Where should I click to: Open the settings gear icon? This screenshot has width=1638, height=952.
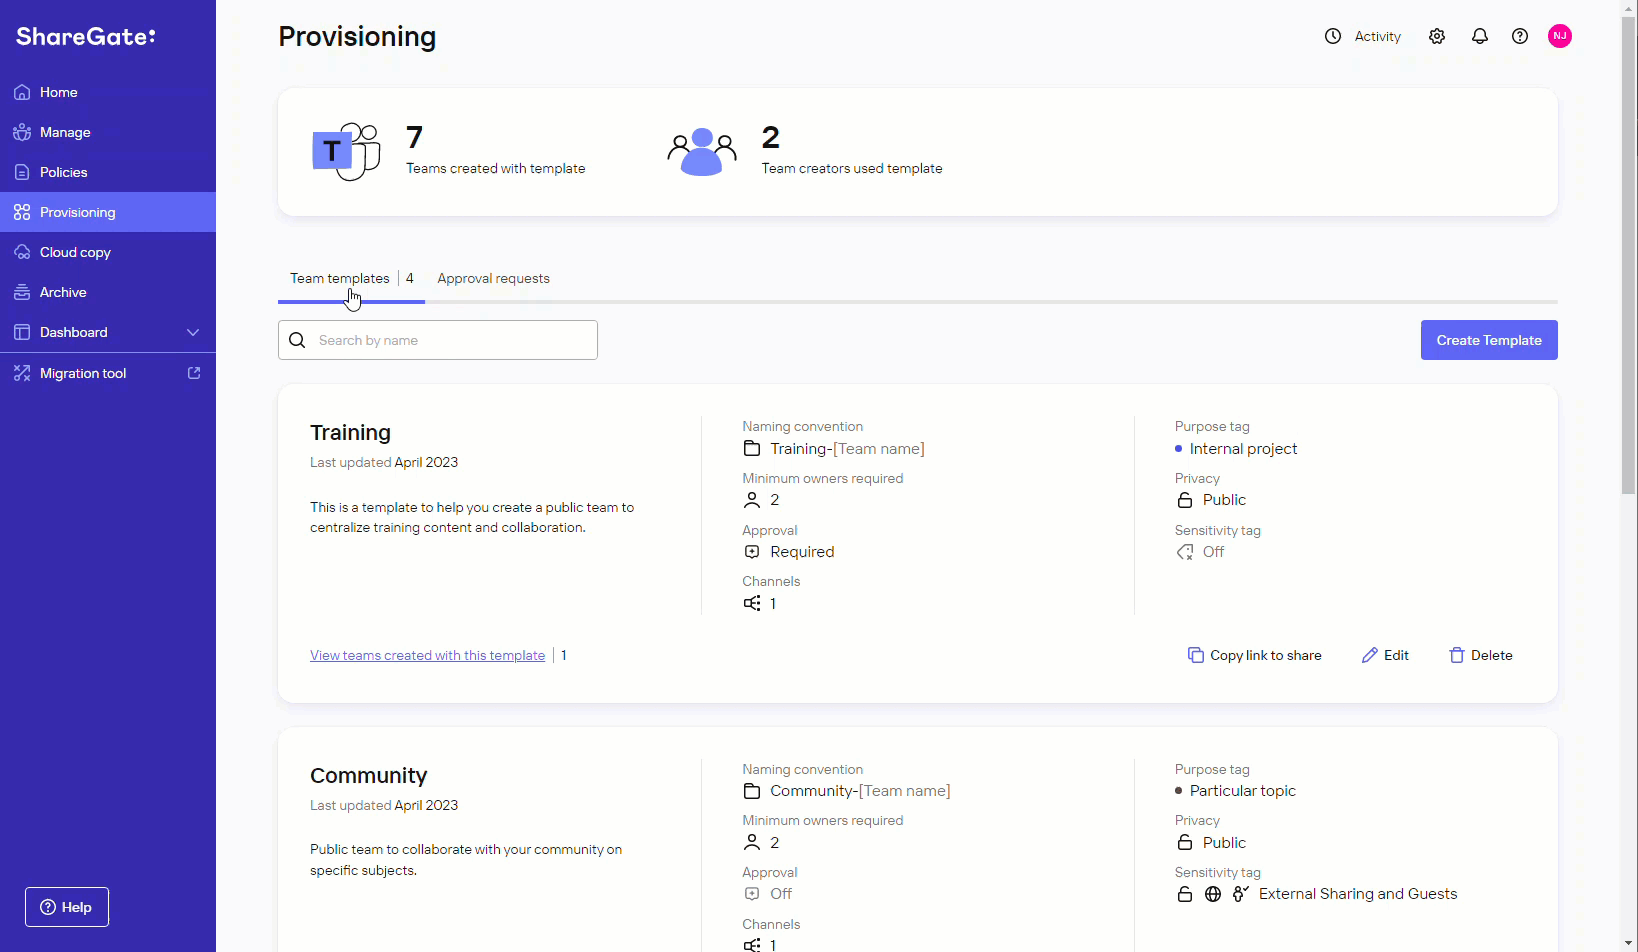click(1437, 36)
